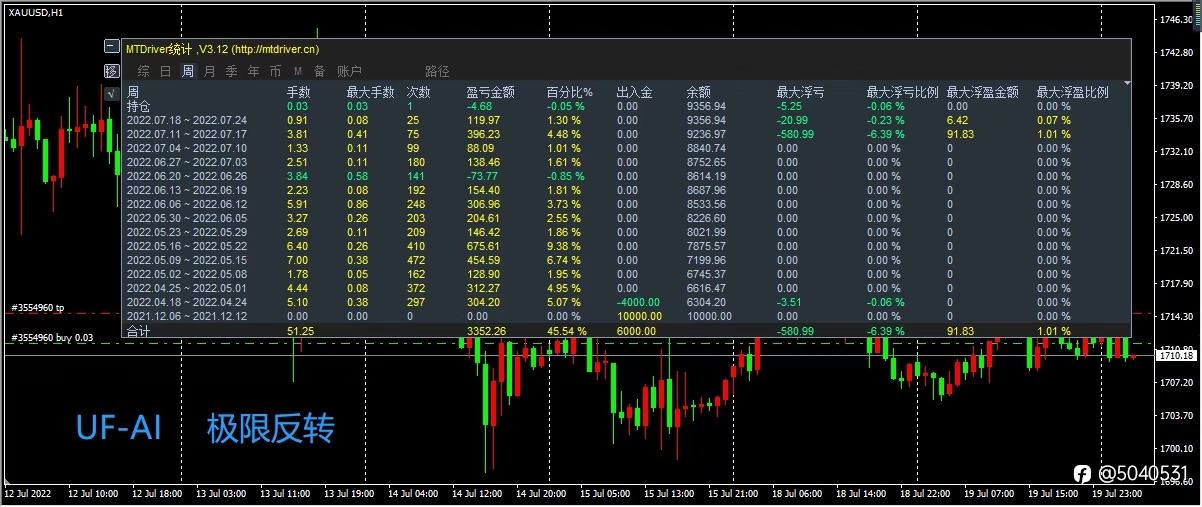Select the week row 2022.06.13 ~ 2022.06.19
Screen dimensions: 1202x507
click(x=626, y=190)
